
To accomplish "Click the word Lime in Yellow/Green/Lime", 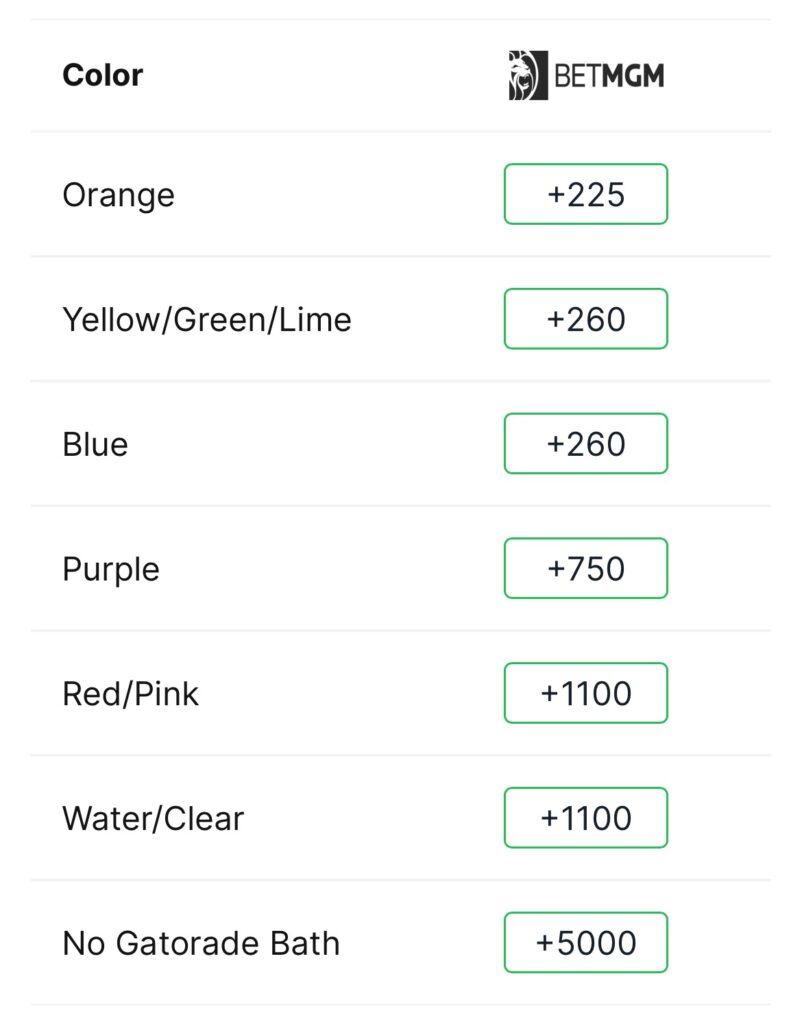I will pyautogui.click(x=317, y=319).
